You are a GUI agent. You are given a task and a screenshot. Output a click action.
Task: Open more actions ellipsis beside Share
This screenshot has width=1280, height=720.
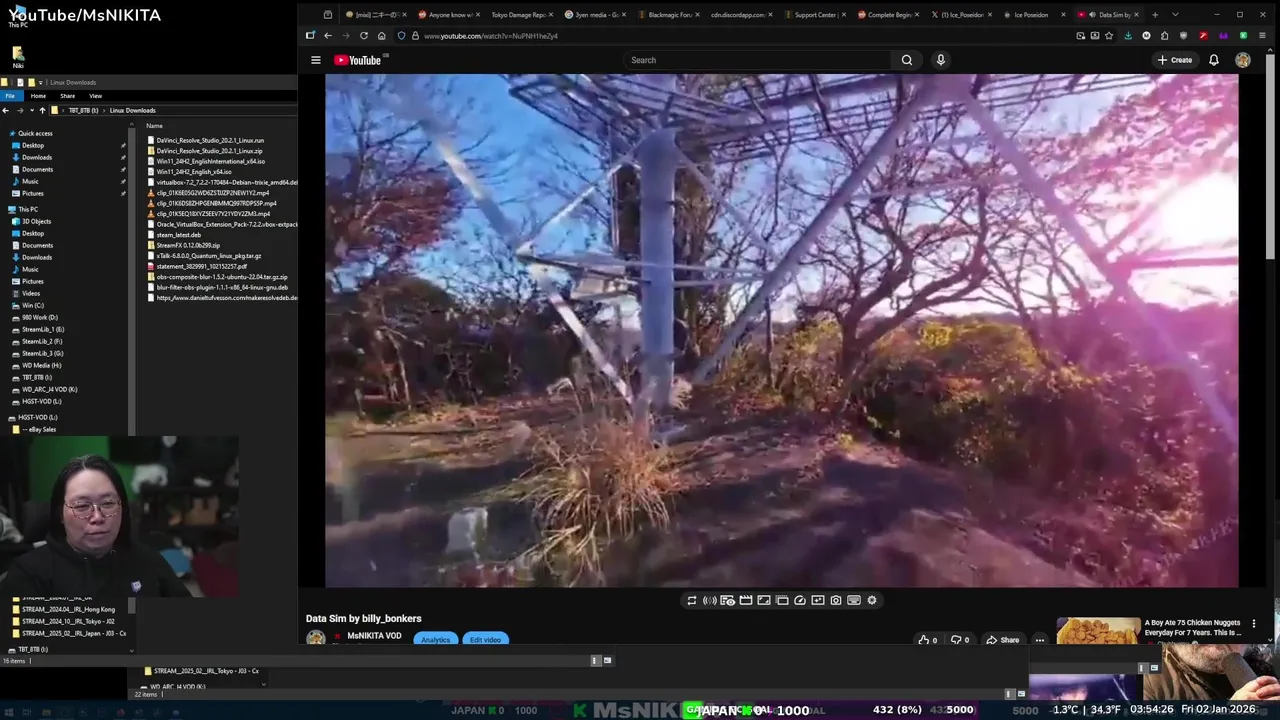click(x=1040, y=639)
